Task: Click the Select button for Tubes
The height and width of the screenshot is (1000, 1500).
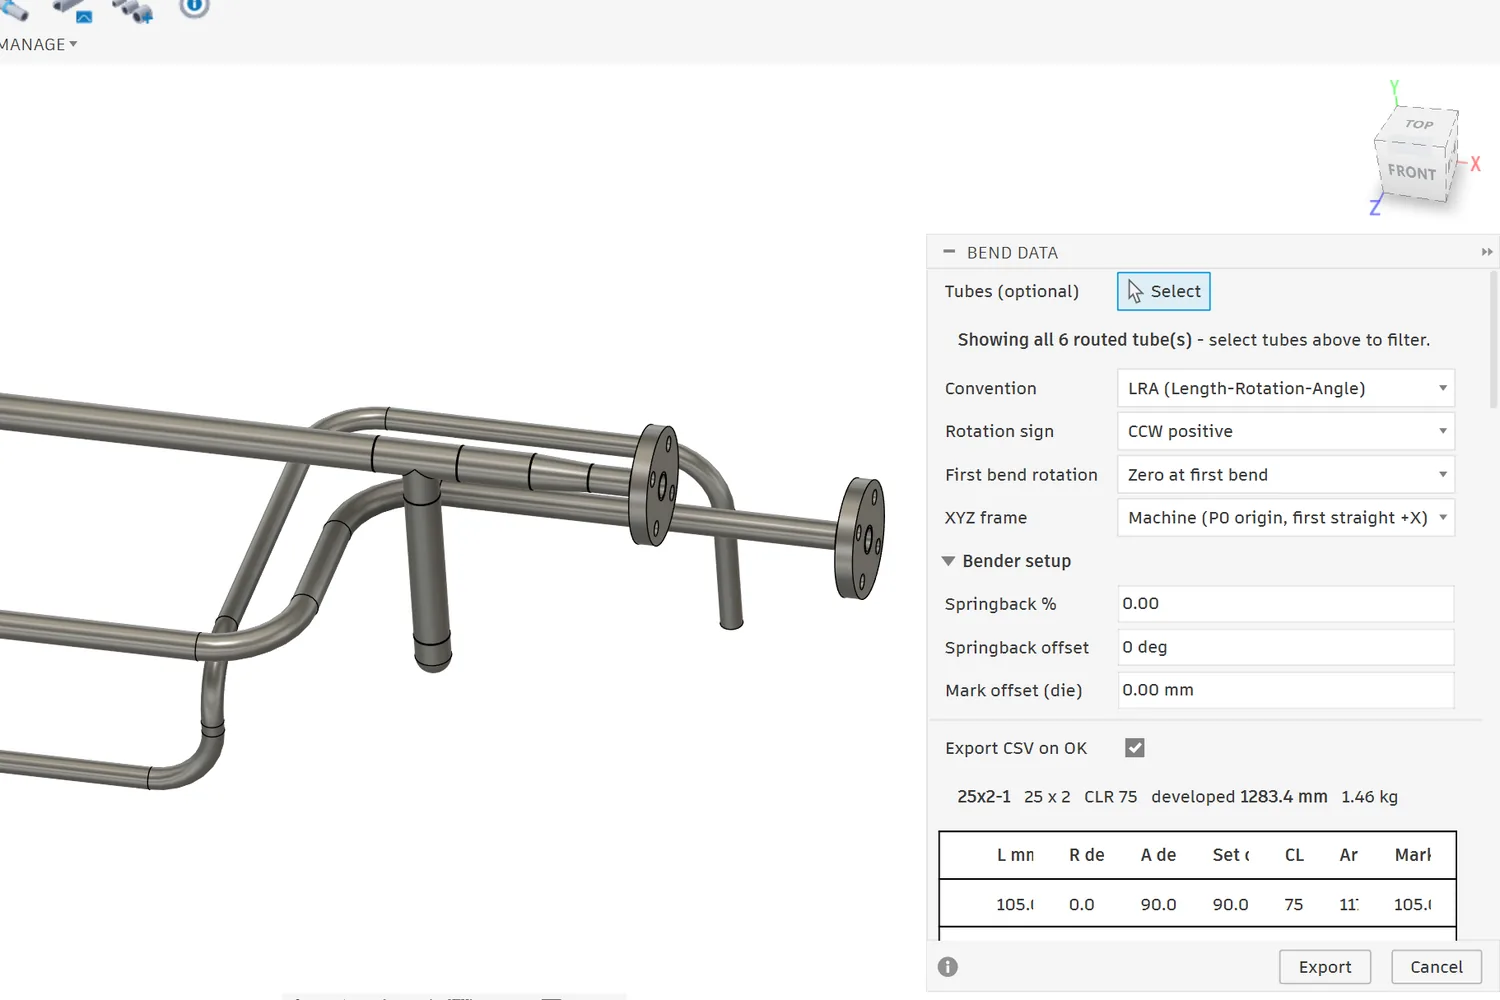Action: 1163,291
